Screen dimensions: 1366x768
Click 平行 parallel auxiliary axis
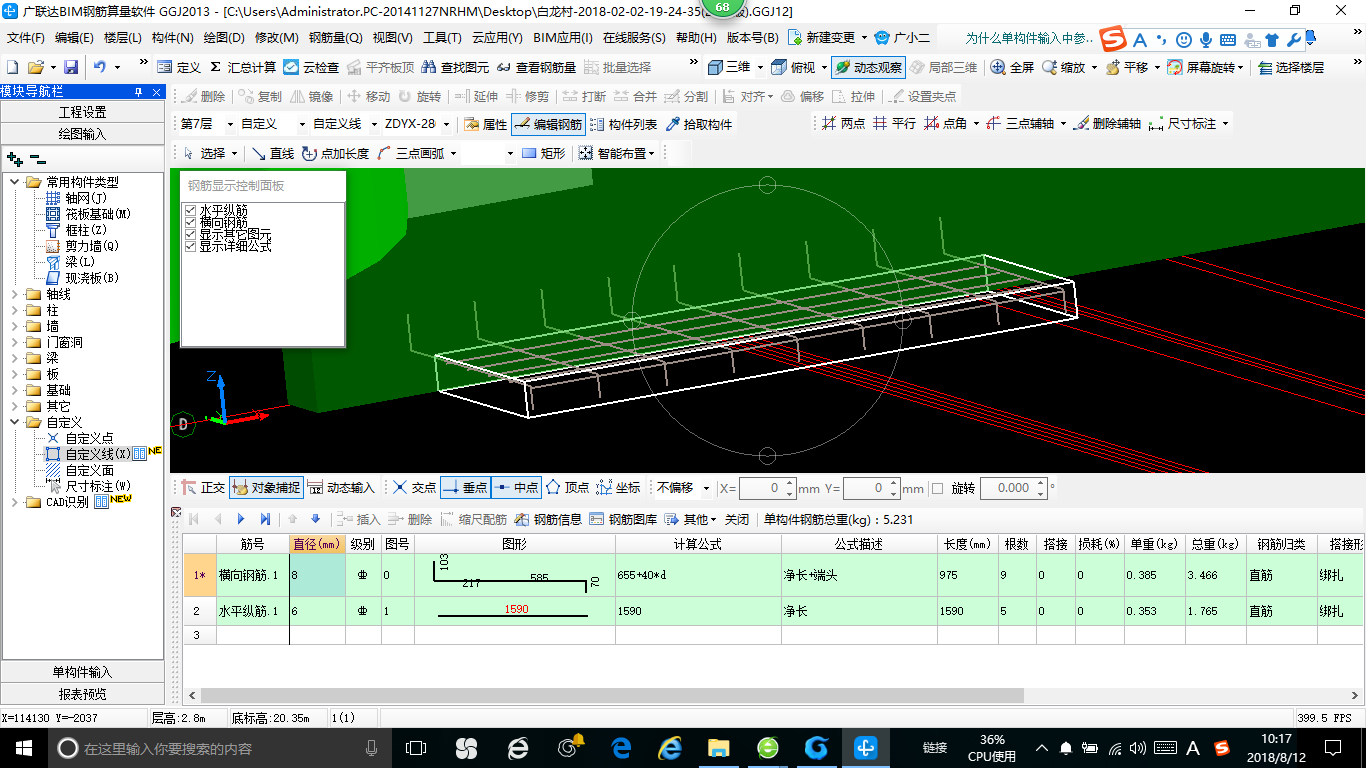[x=894, y=124]
